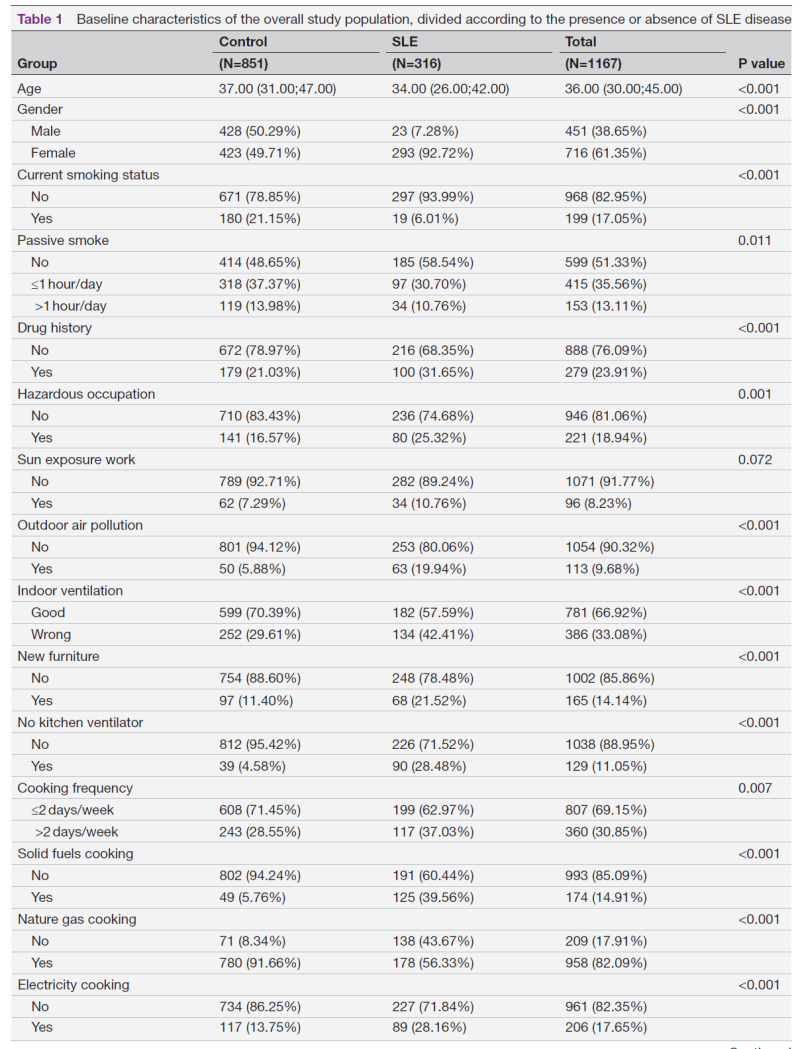Select the 'Solid fuels cooking' row label
This screenshot has width=800, height=1049.
pos(75,854)
